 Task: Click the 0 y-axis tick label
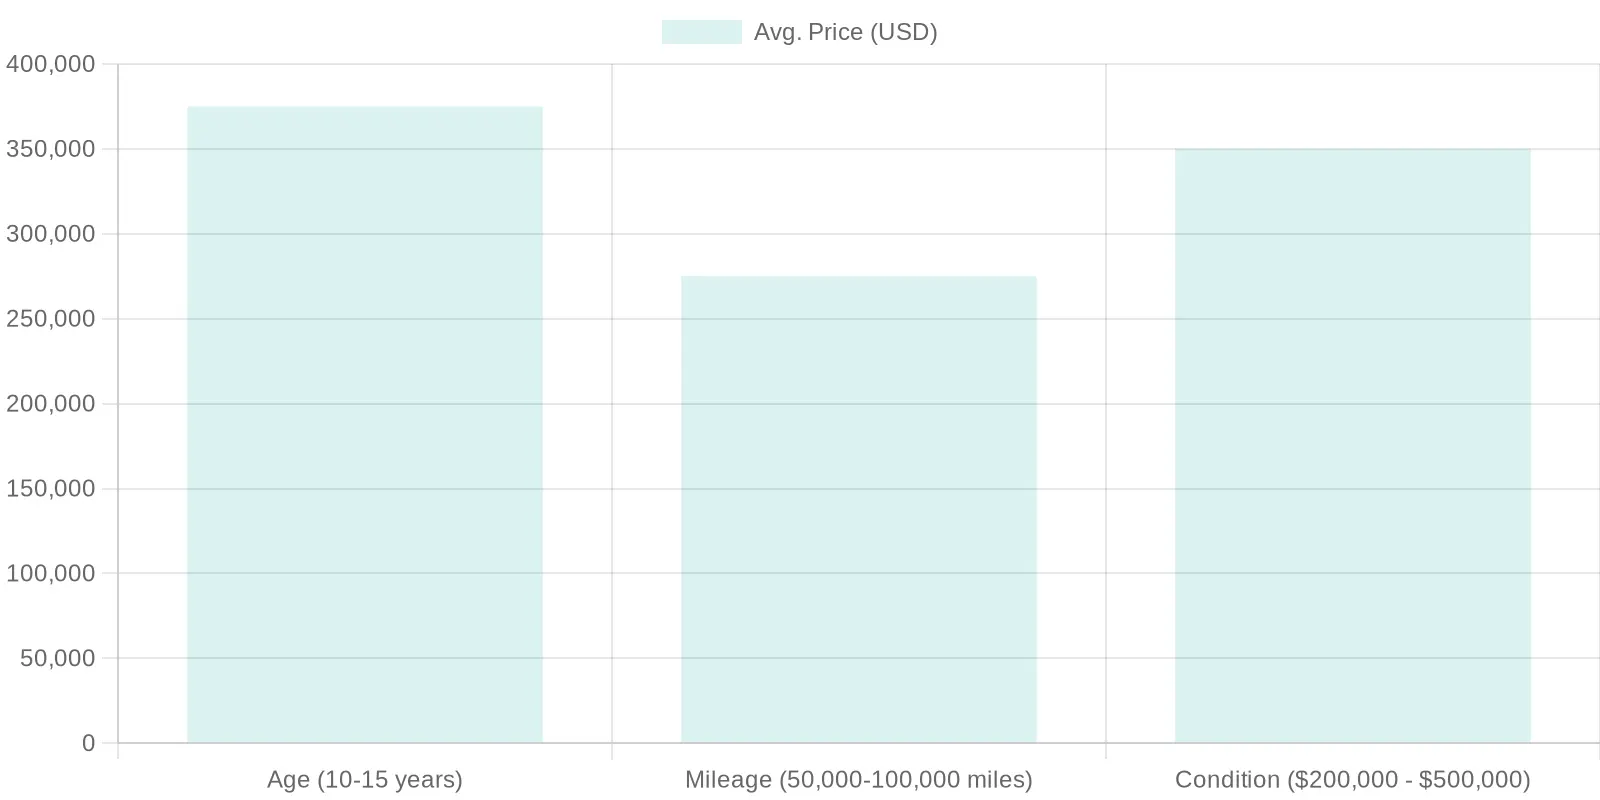coord(89,743)
